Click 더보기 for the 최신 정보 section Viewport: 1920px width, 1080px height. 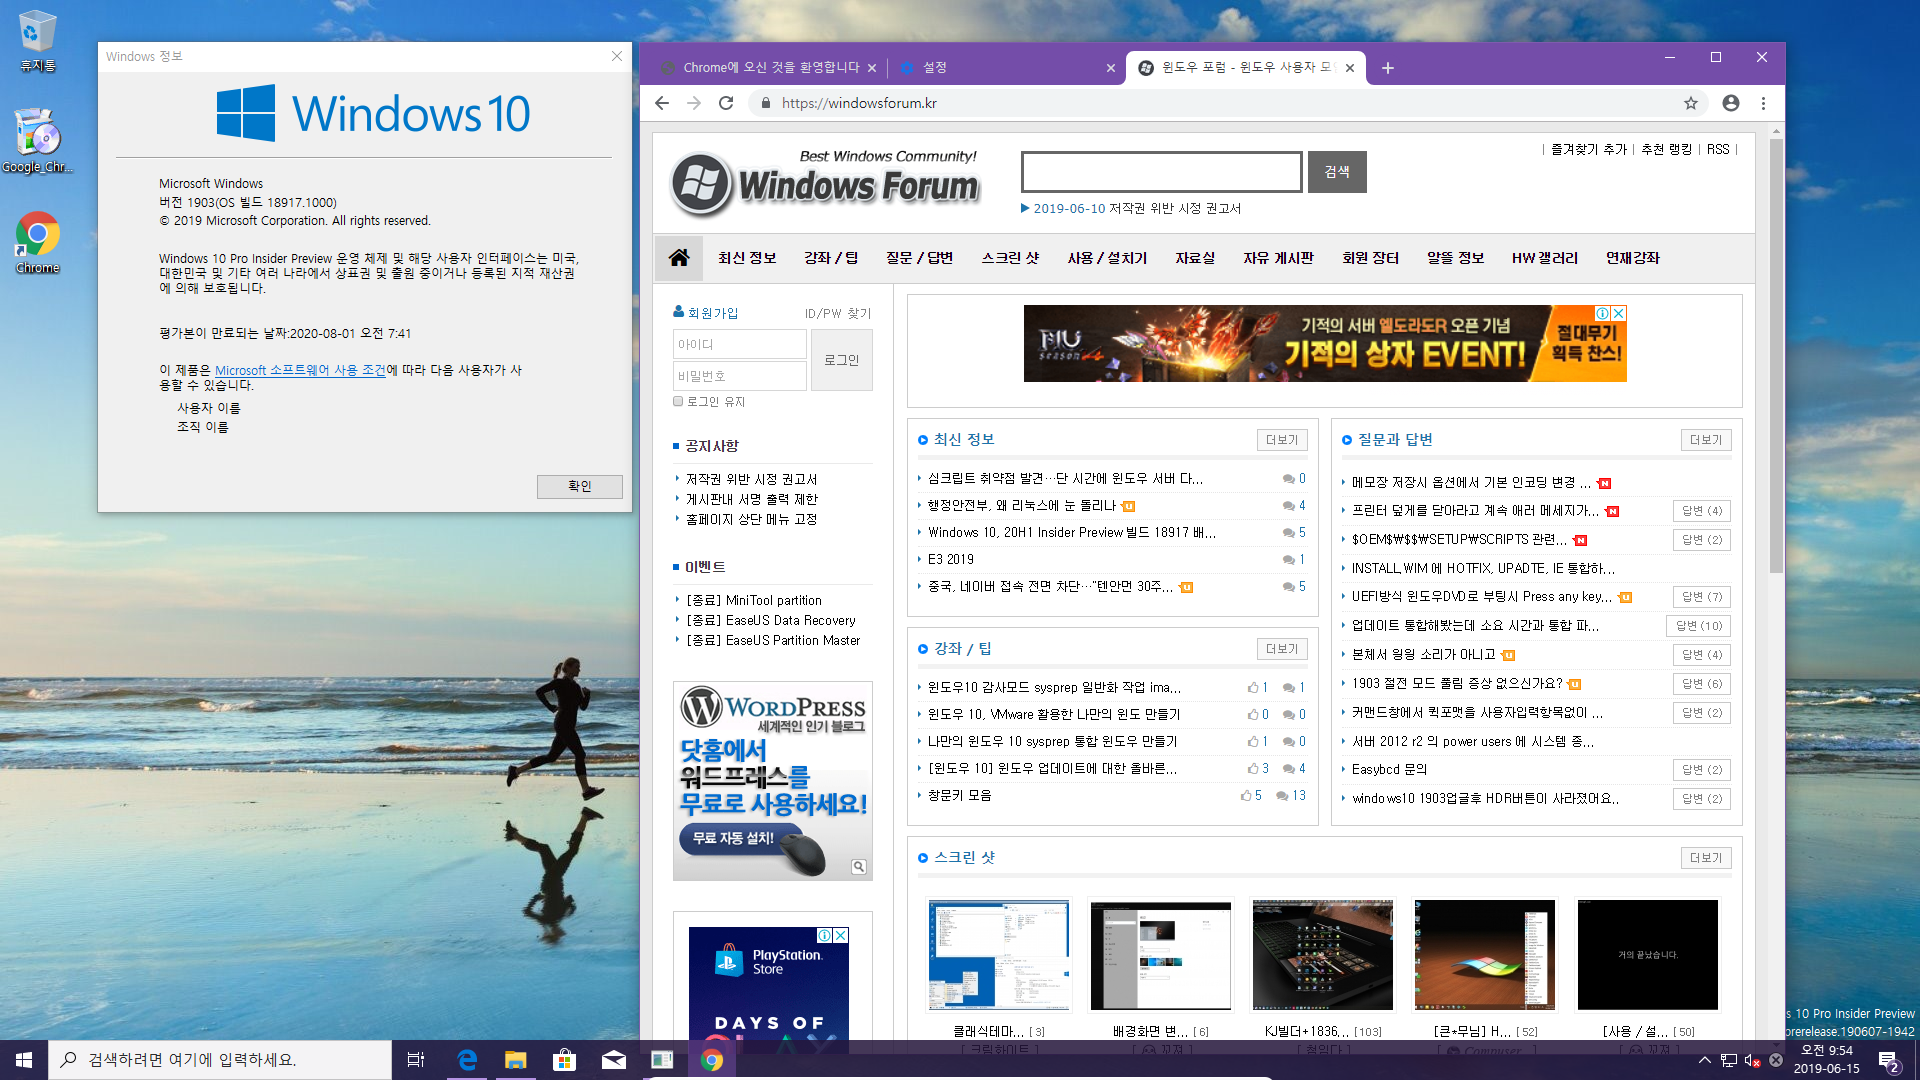pyautogui.click(x=1282, y=440)
